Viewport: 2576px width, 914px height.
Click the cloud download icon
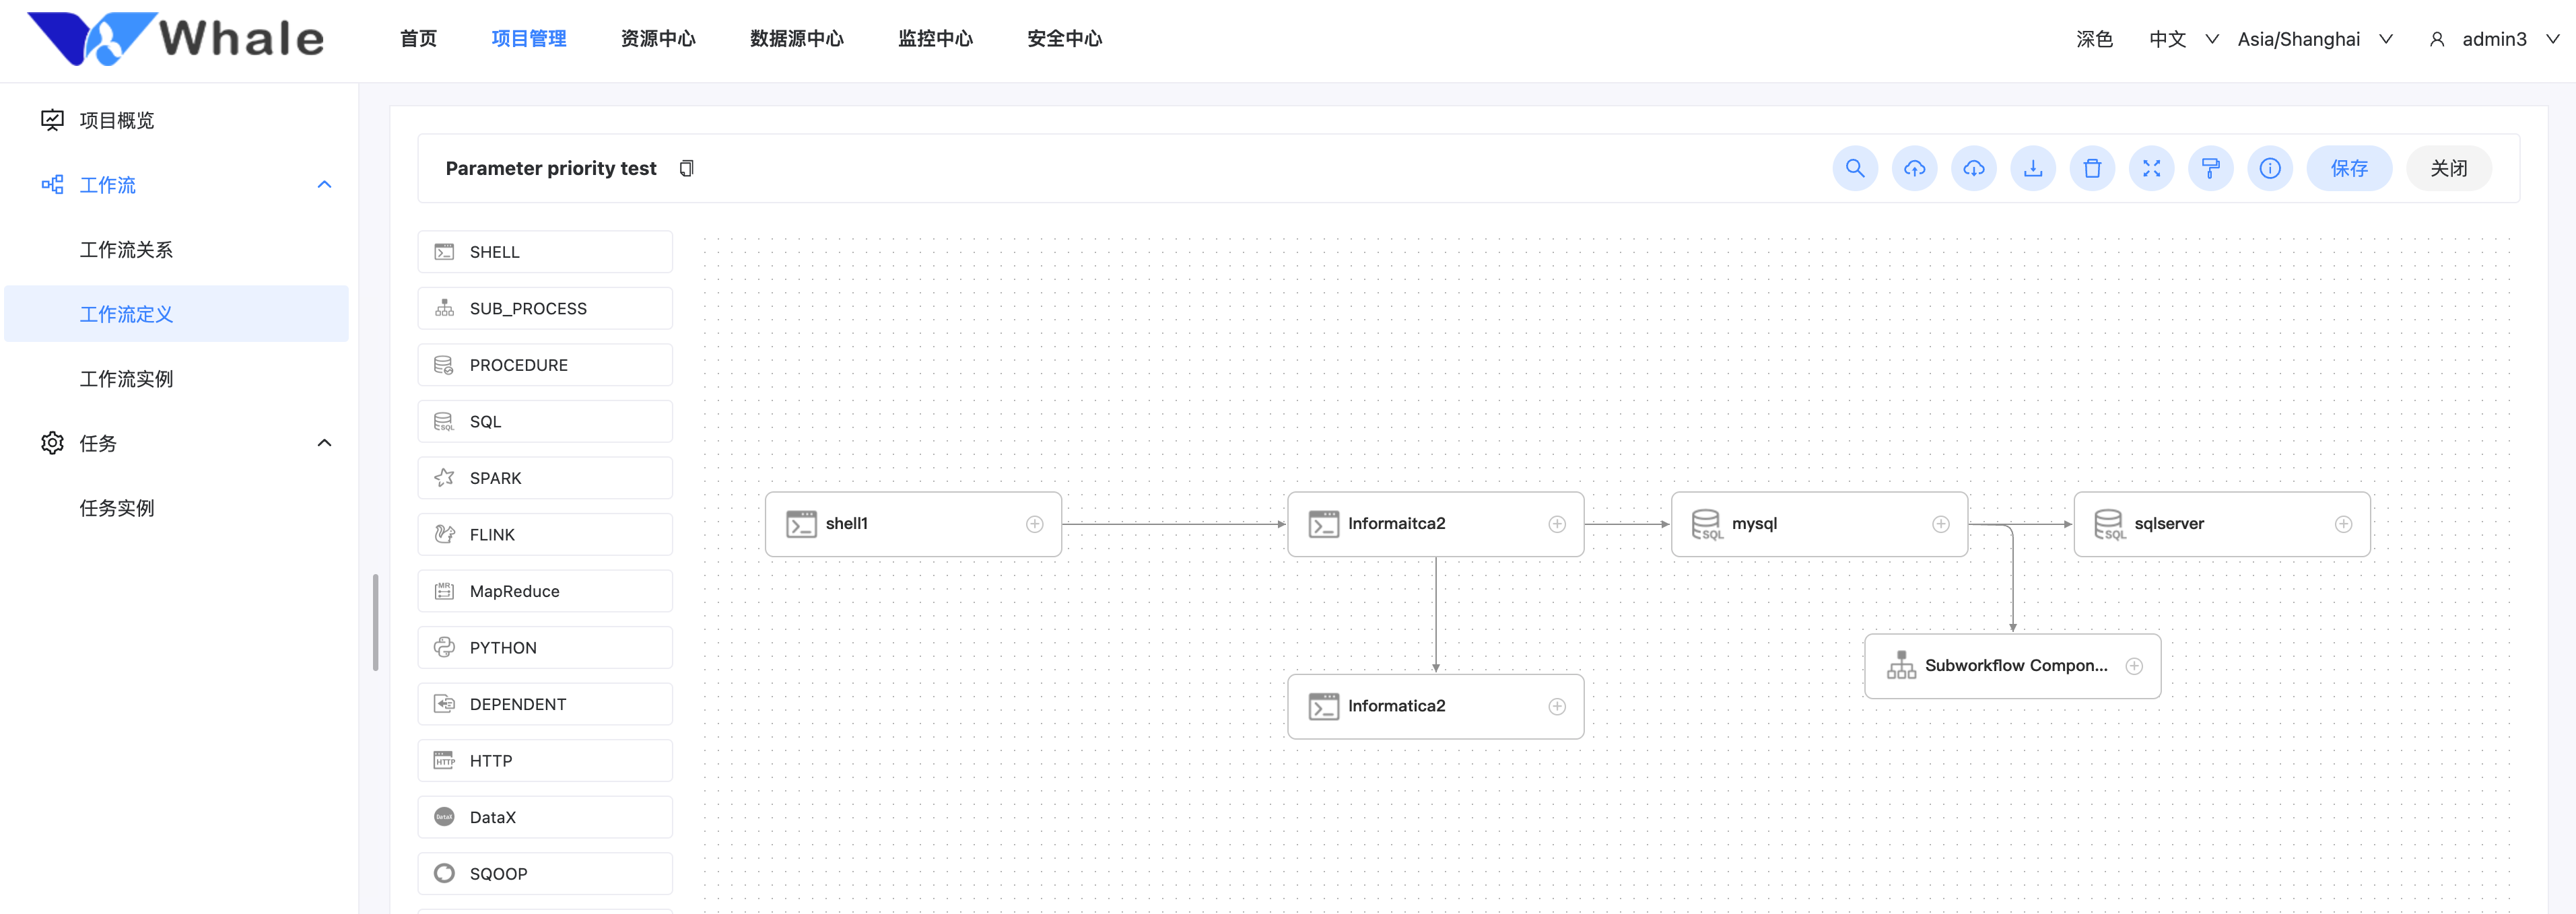click(1973, 168)
